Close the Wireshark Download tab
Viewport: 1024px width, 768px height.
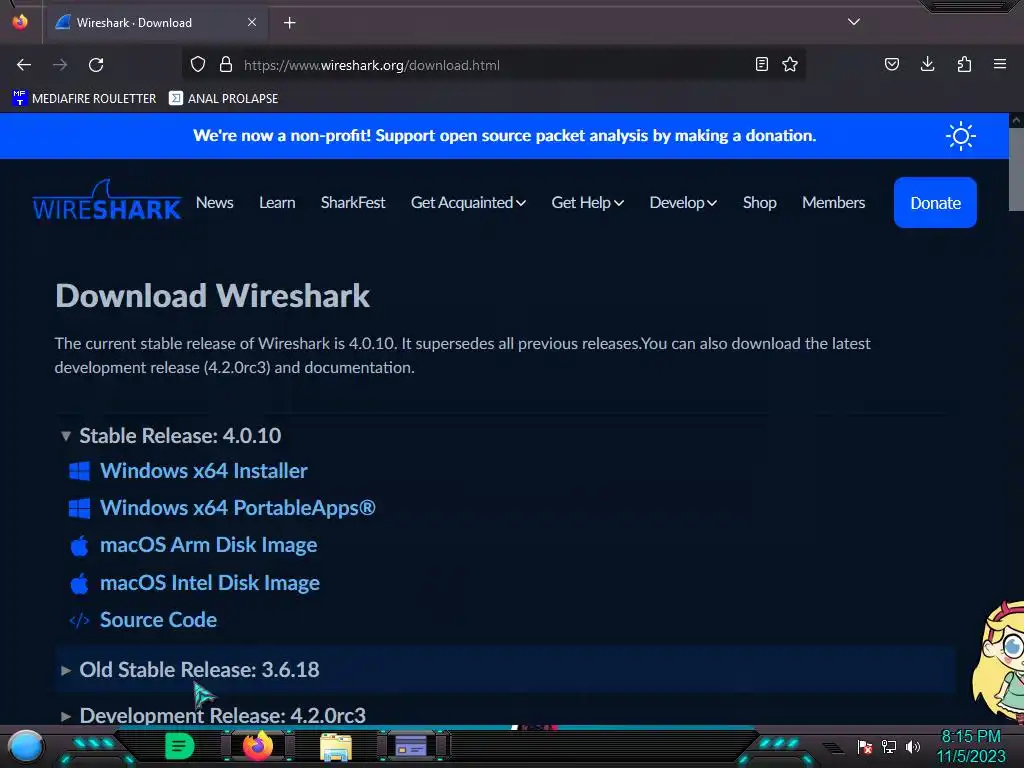pos(252,22)
